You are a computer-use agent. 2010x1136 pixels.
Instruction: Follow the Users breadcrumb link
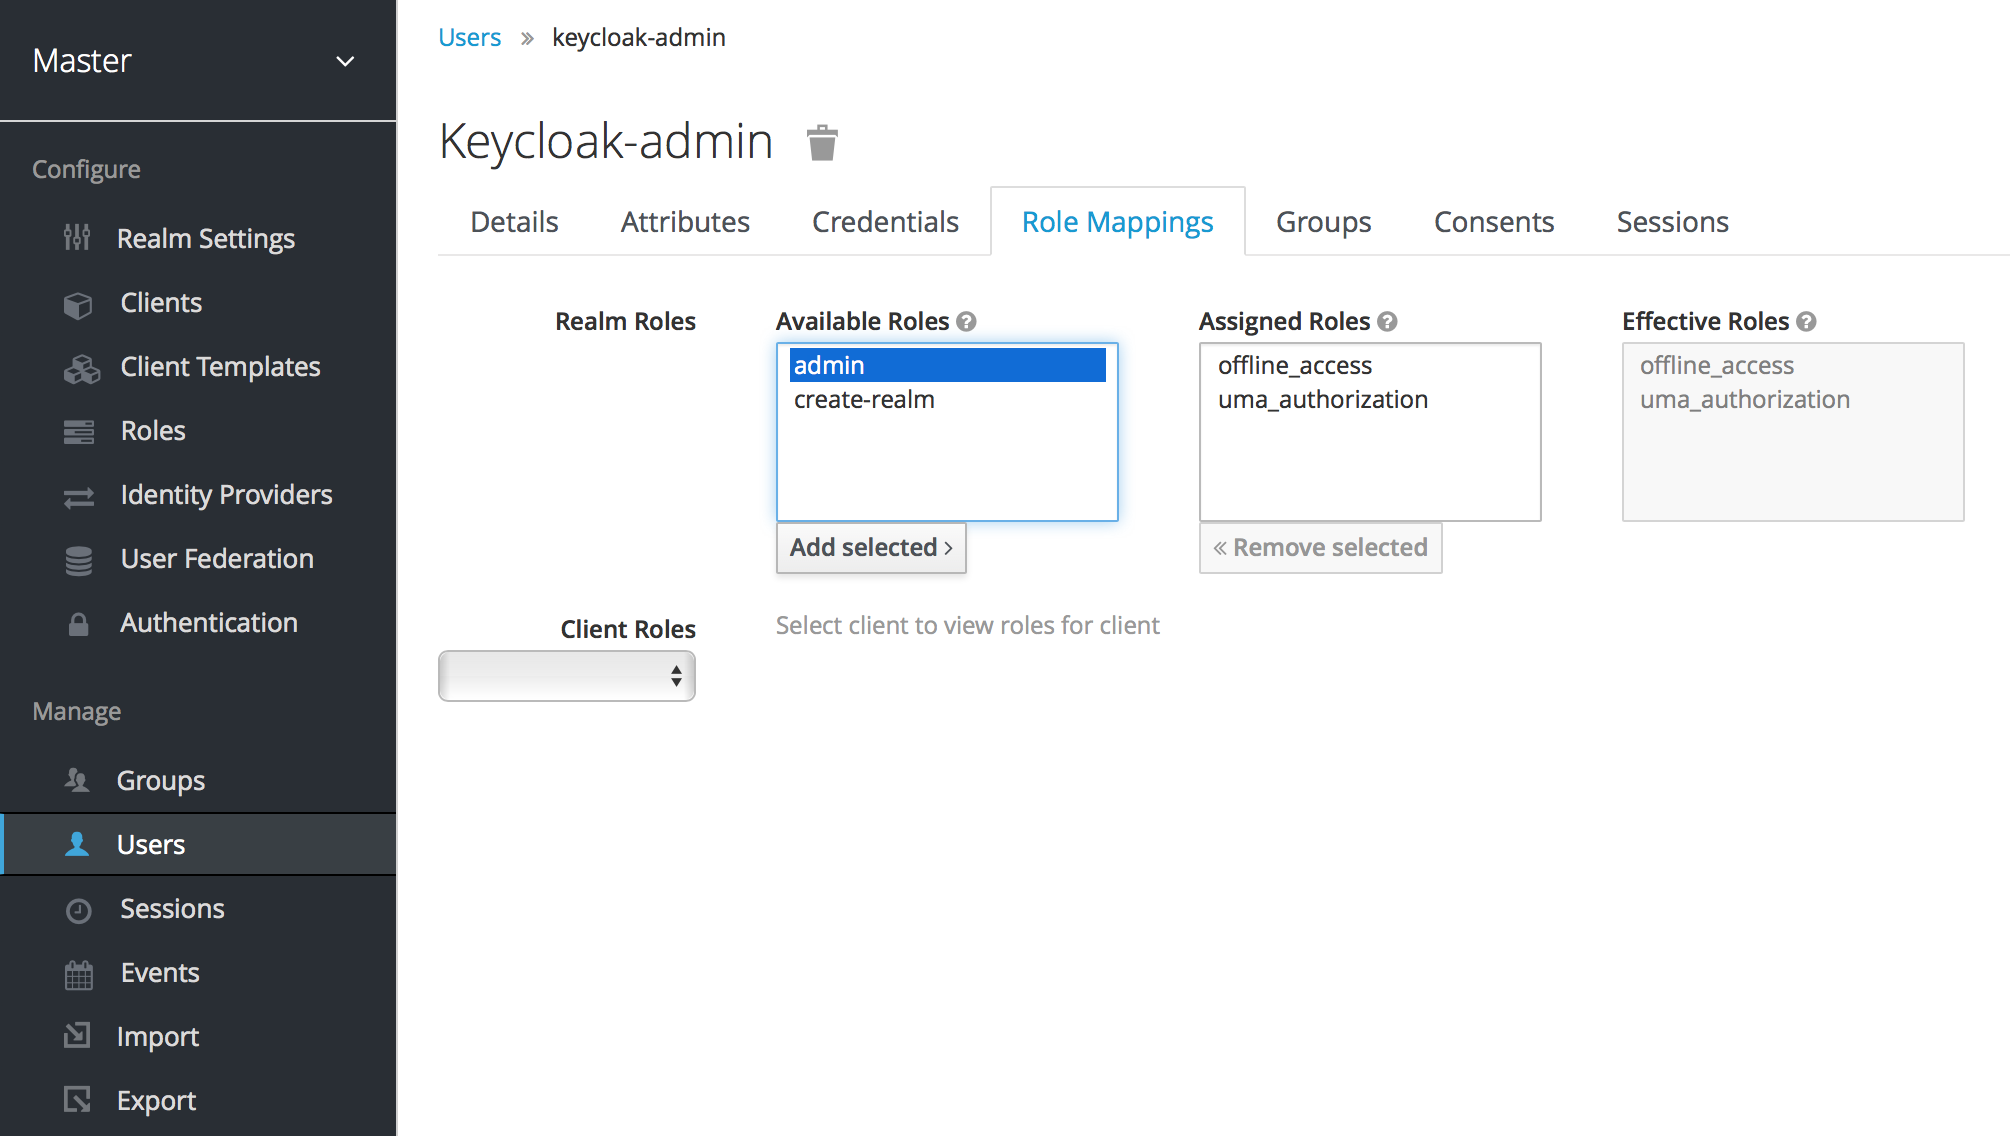pyautogui.click(x=469, y=37)
